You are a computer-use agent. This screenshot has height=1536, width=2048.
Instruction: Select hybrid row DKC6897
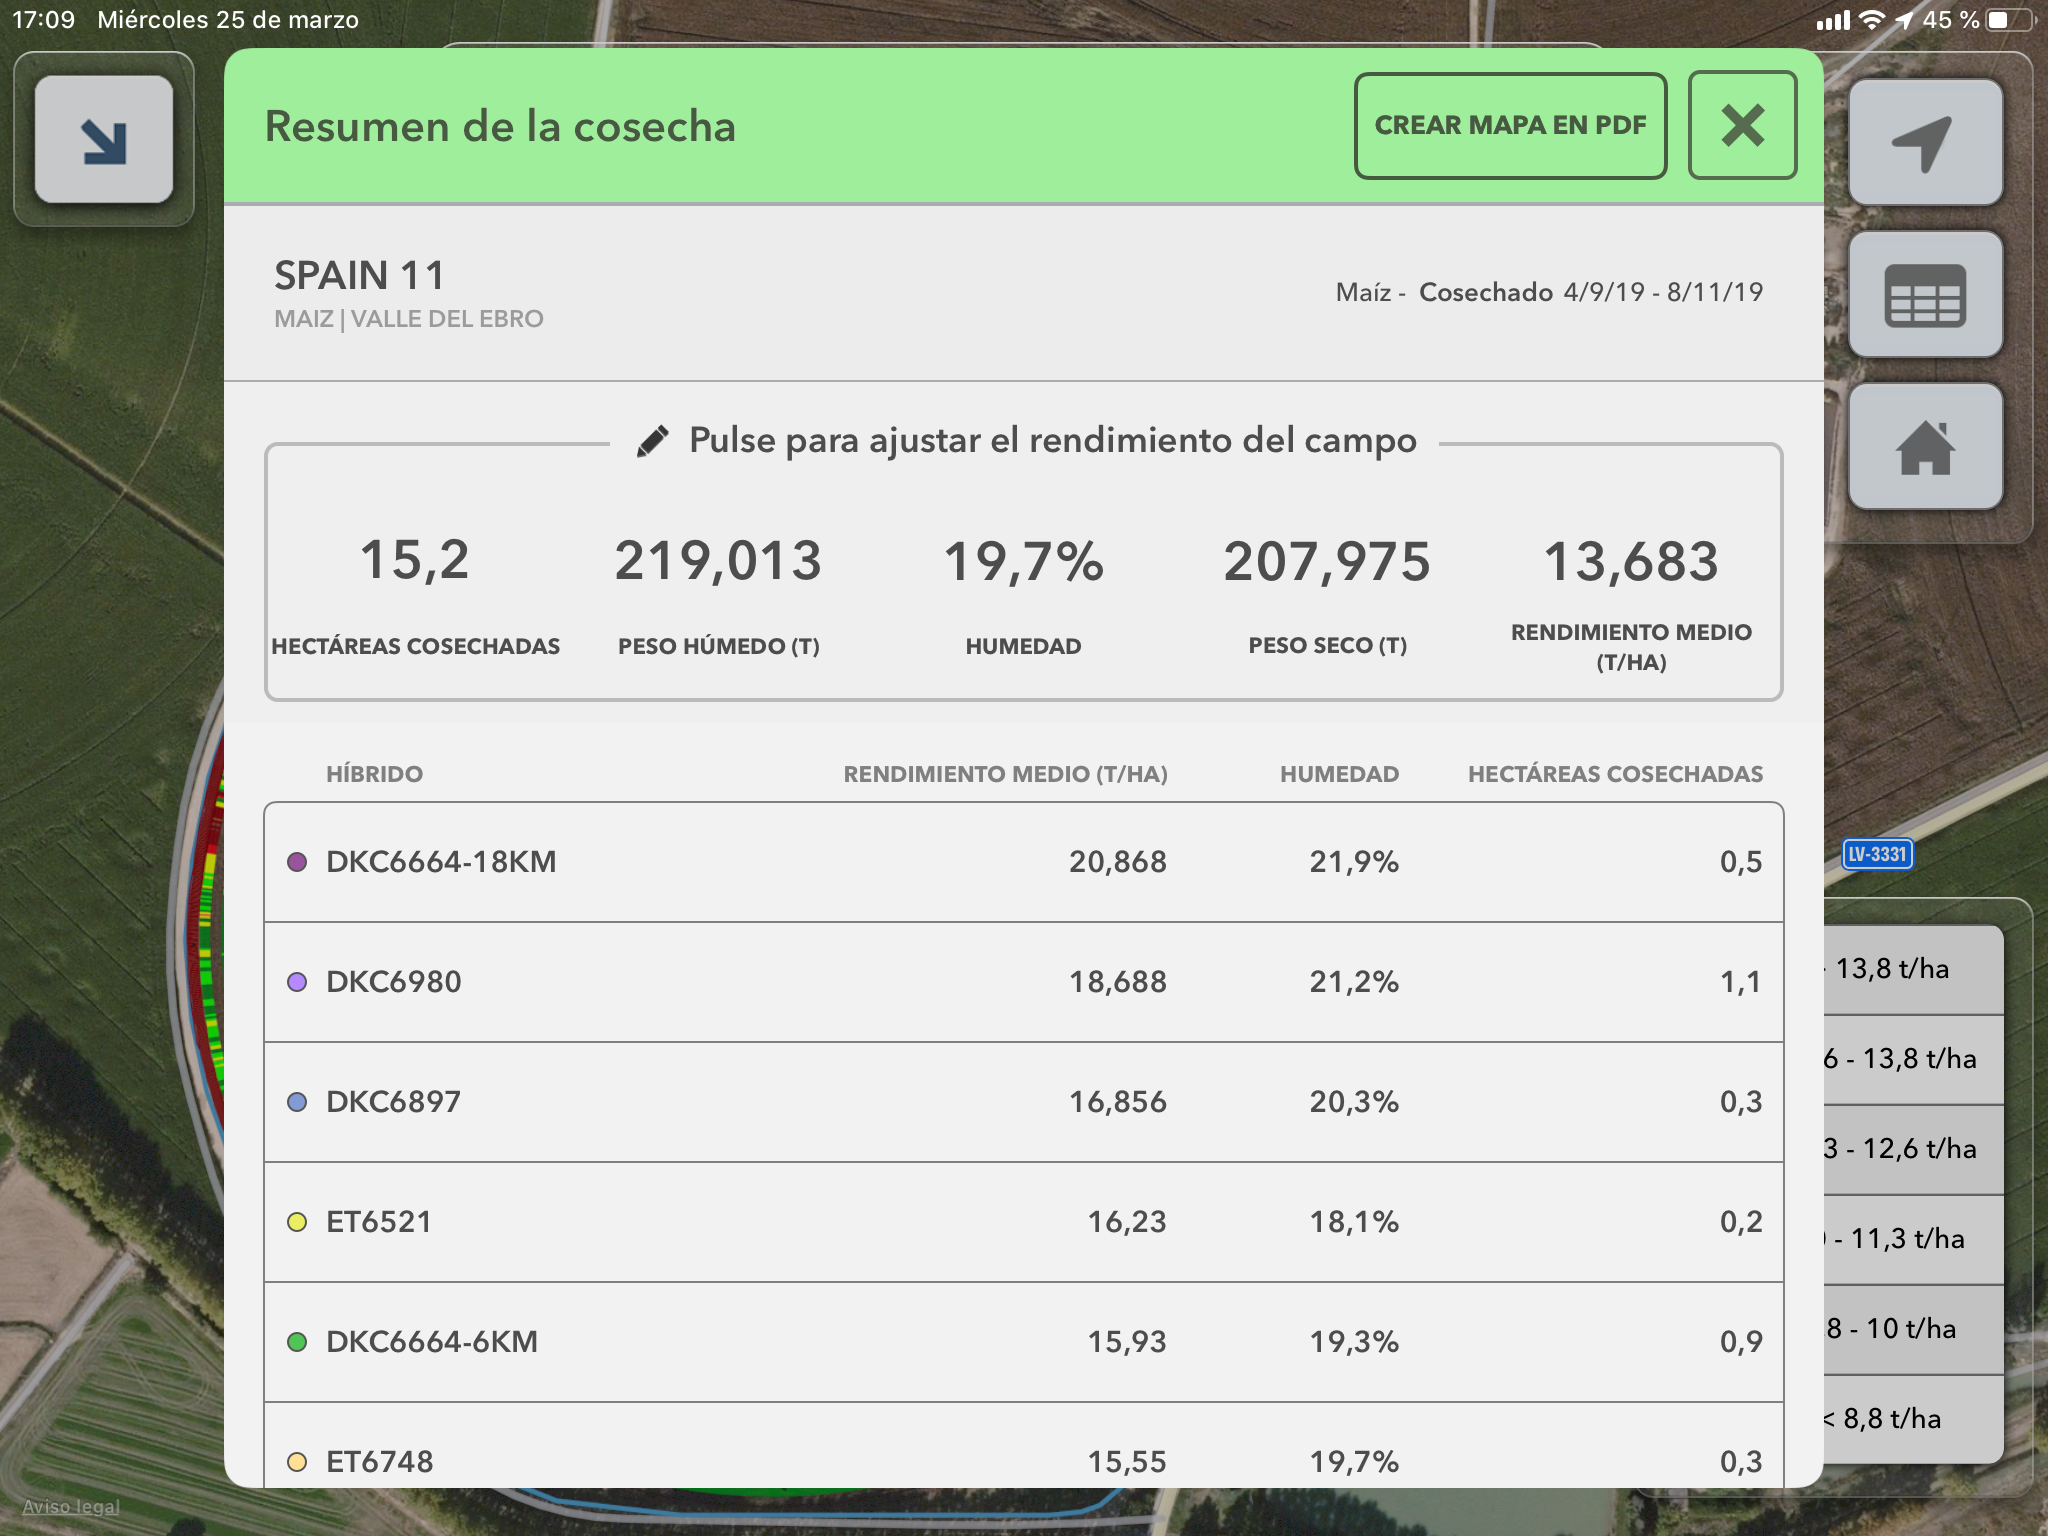click(1024, 1102)
